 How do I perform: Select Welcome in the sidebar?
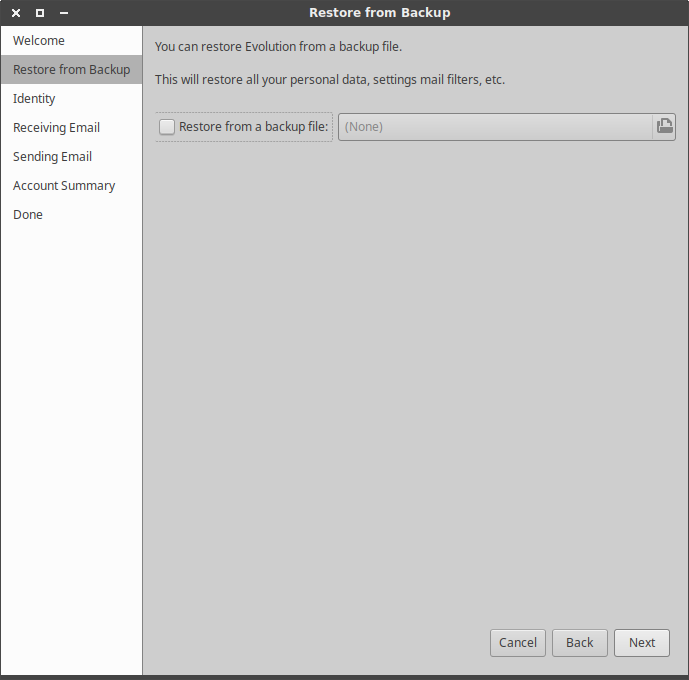(39, 41)
